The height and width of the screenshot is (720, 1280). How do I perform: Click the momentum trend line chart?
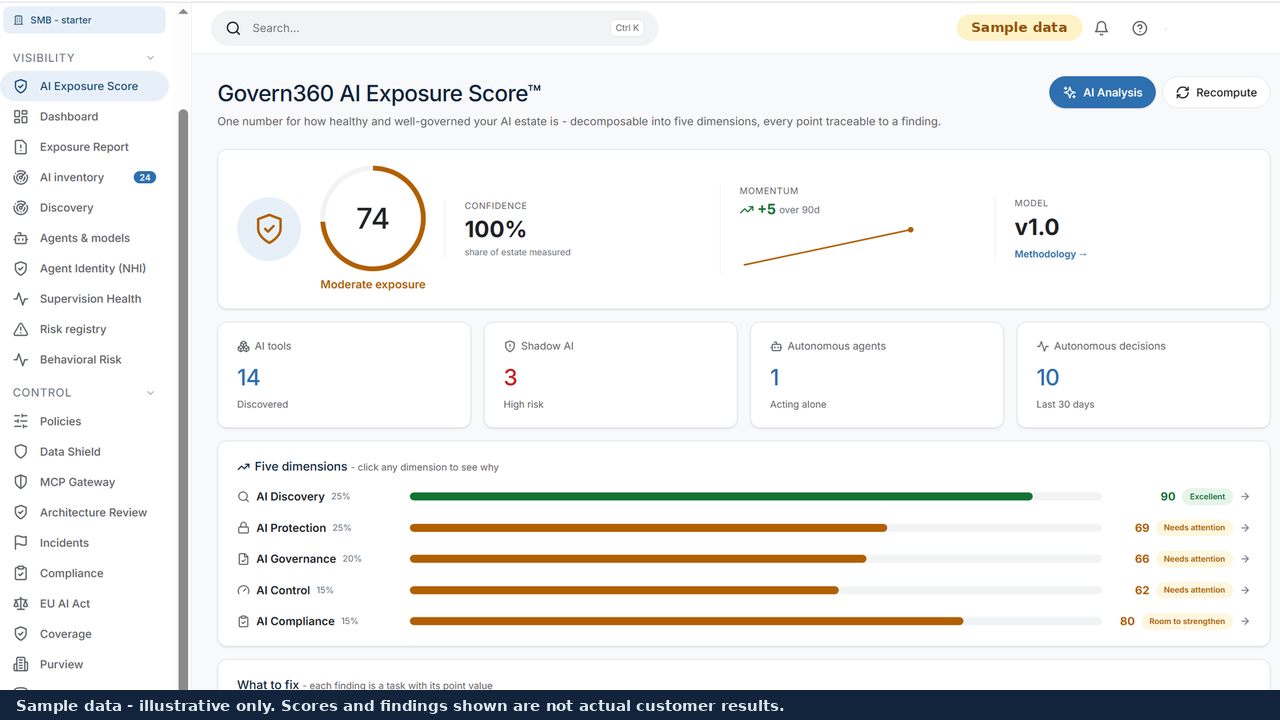[827, 247]
